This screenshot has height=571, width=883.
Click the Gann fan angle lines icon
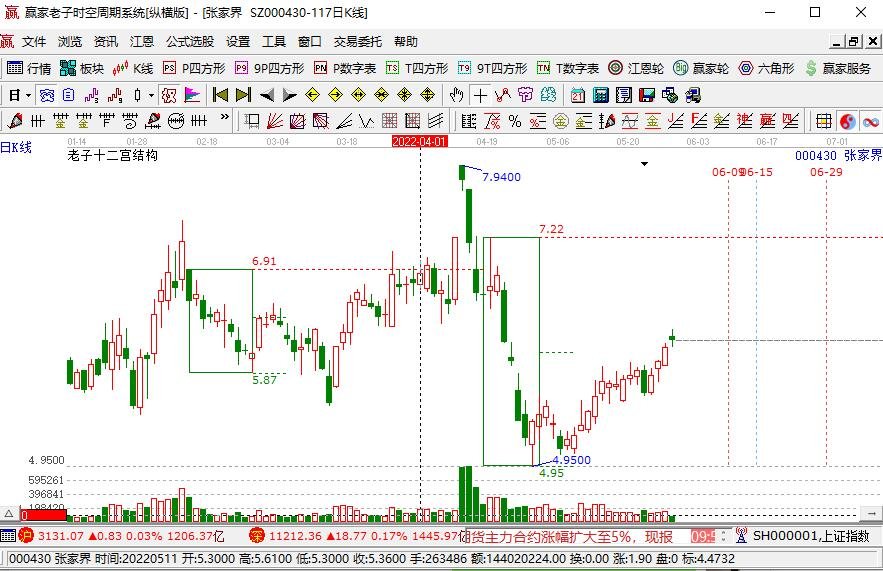275,121
